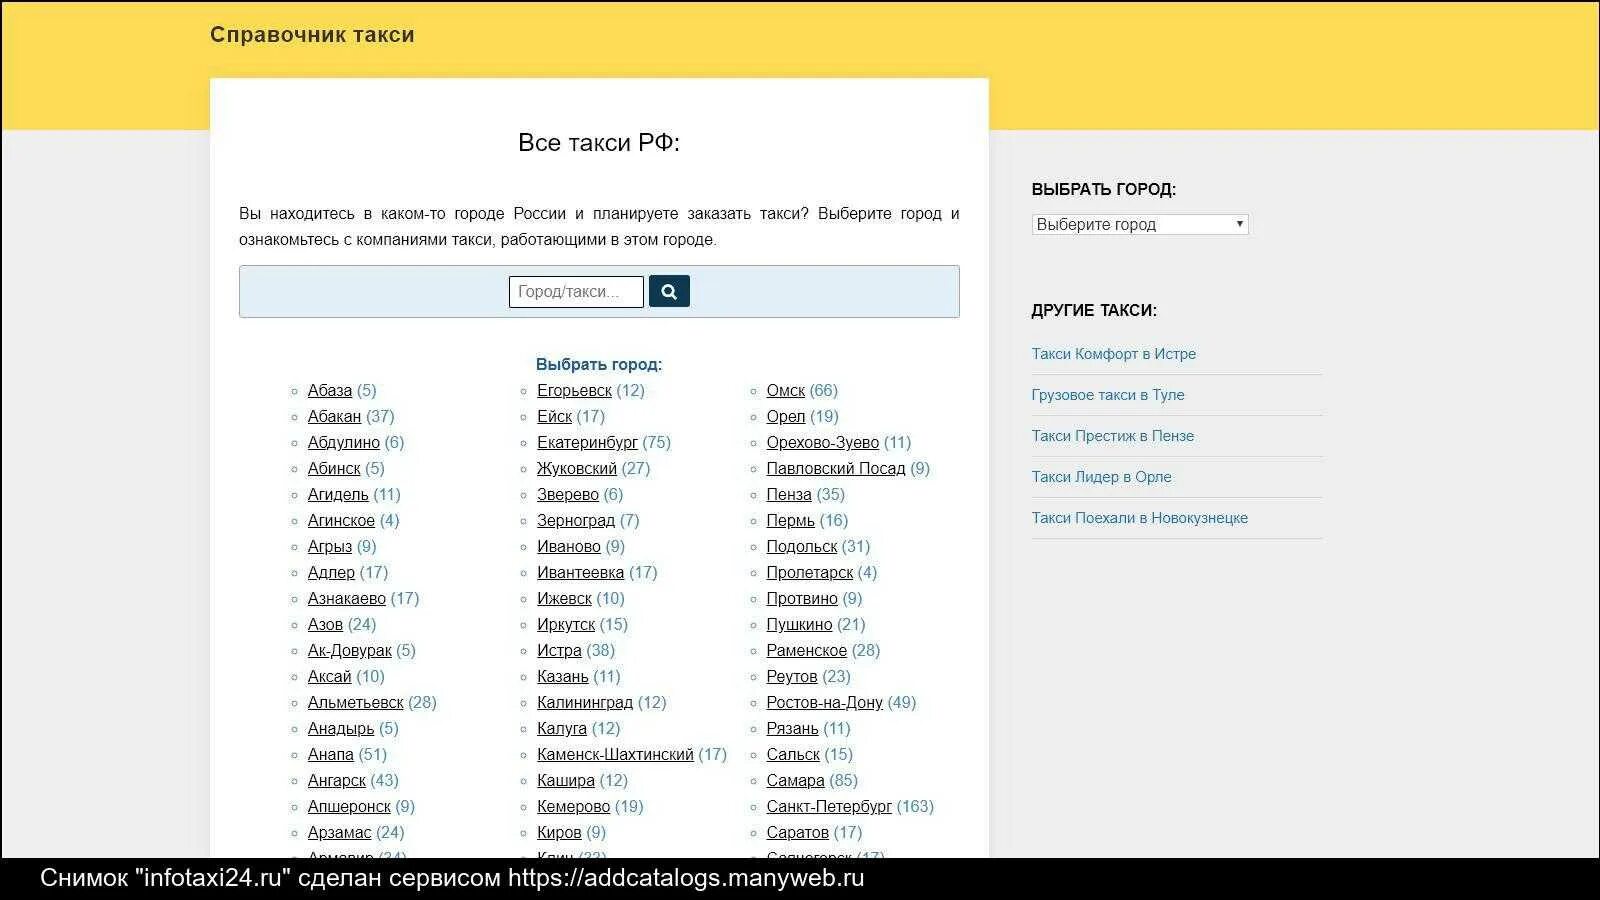The width and height of the screenshot is (1600, 900).
Task: Select city Егорьевск
Action: pos(574,391)
